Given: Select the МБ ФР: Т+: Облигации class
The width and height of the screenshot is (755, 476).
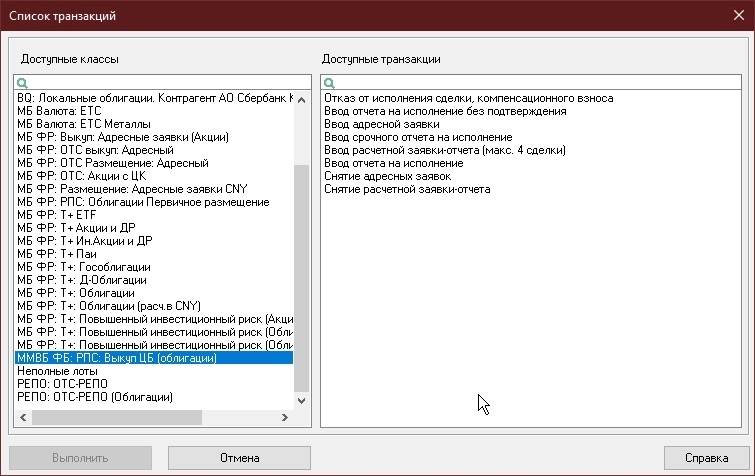Looking at the screenshot, I should coord(154,293).
